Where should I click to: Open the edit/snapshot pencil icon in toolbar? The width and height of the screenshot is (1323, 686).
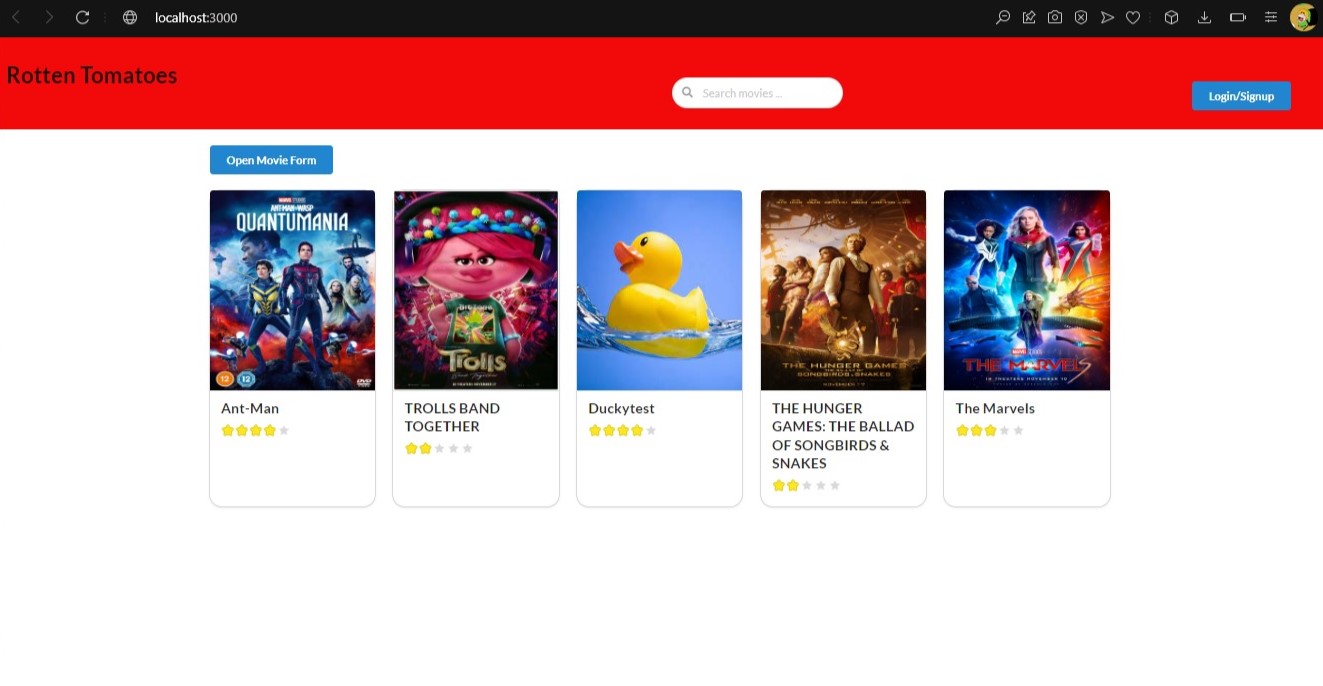point(1029,17)
